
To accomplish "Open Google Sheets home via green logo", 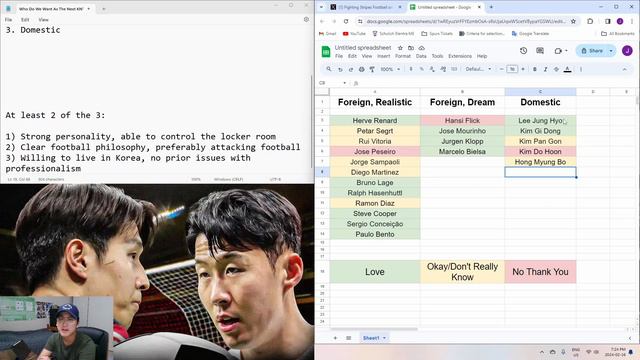I will [x=326, y=51].
